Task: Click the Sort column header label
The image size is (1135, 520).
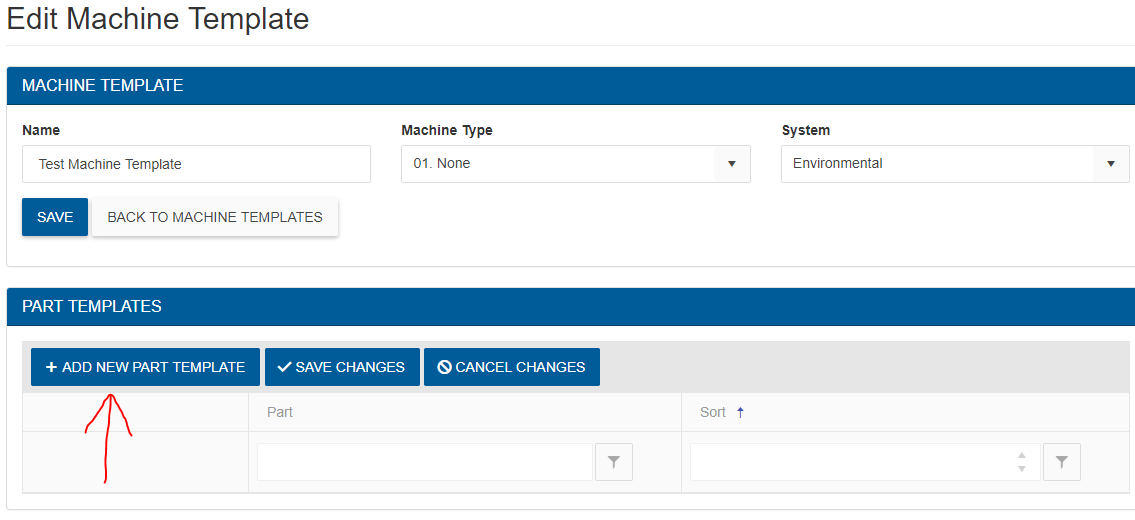Action: pyautogui.click(x=712, y=412)
